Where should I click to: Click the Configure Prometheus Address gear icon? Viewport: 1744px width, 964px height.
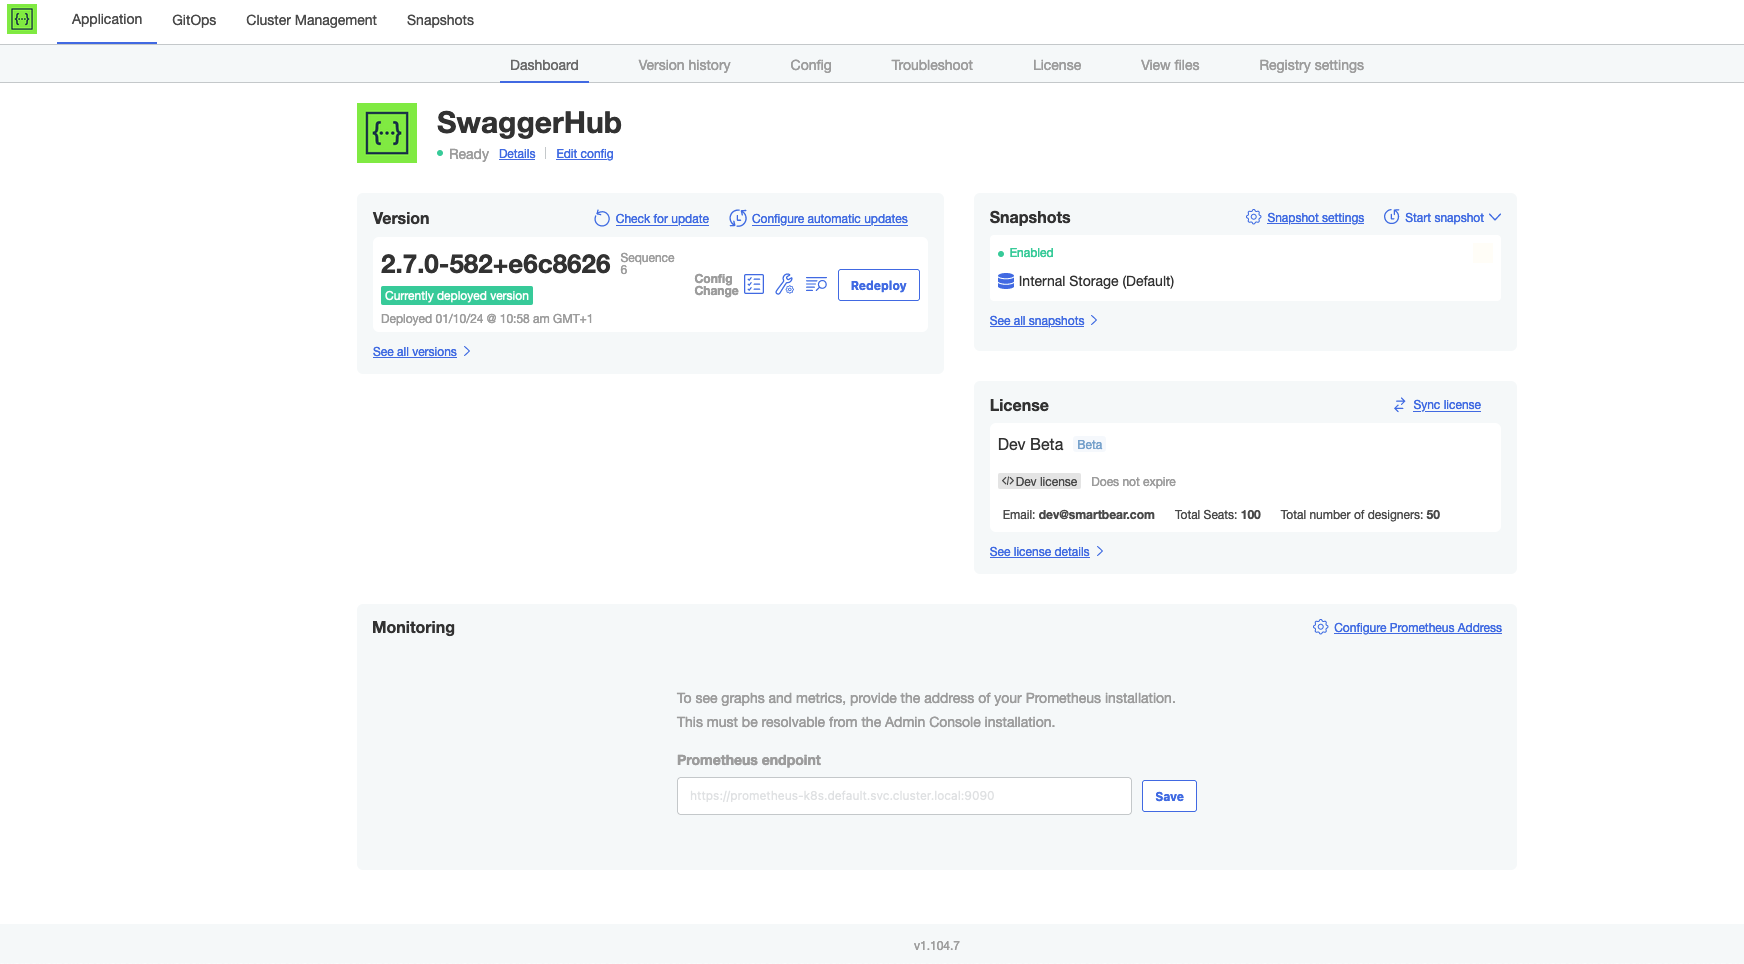(1320, 627)
